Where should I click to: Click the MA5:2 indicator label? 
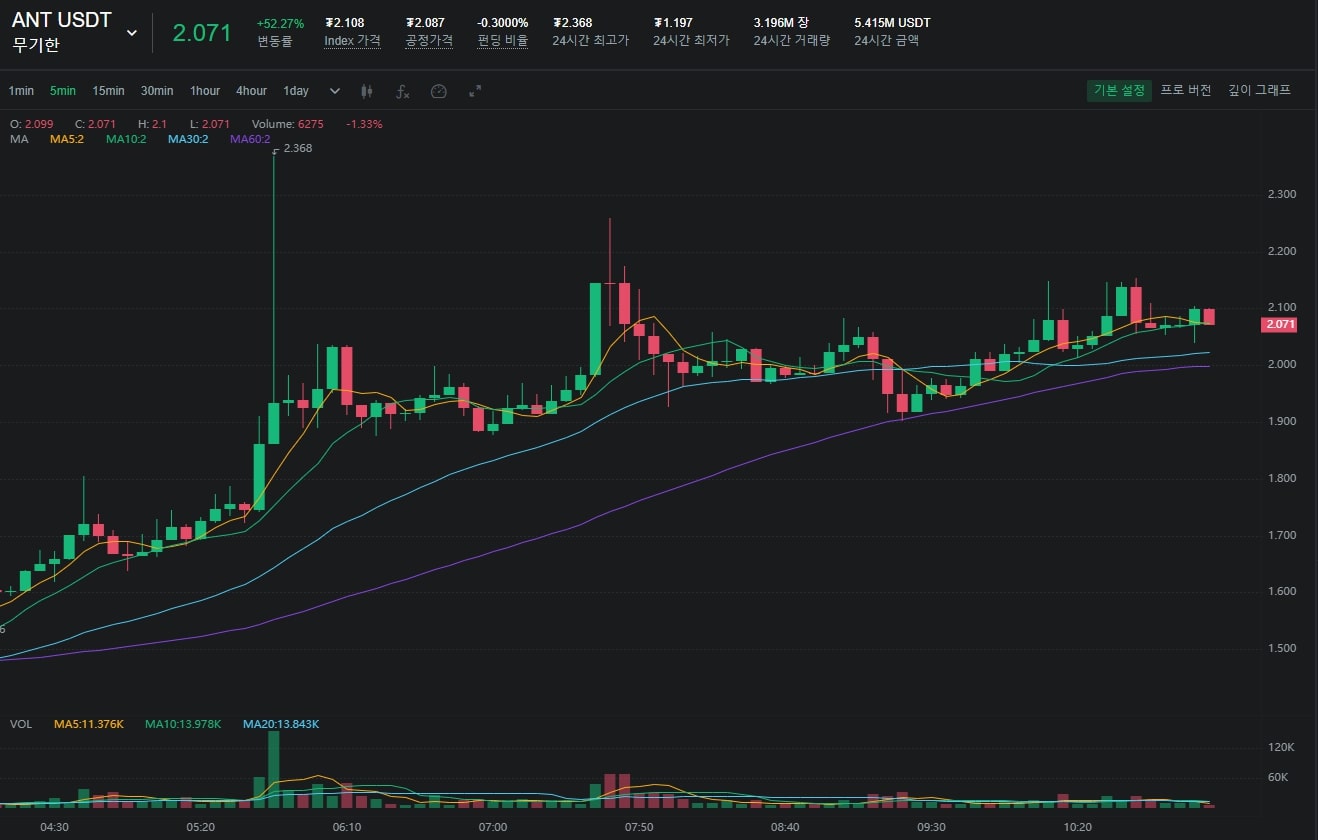[x=67, y=139]
